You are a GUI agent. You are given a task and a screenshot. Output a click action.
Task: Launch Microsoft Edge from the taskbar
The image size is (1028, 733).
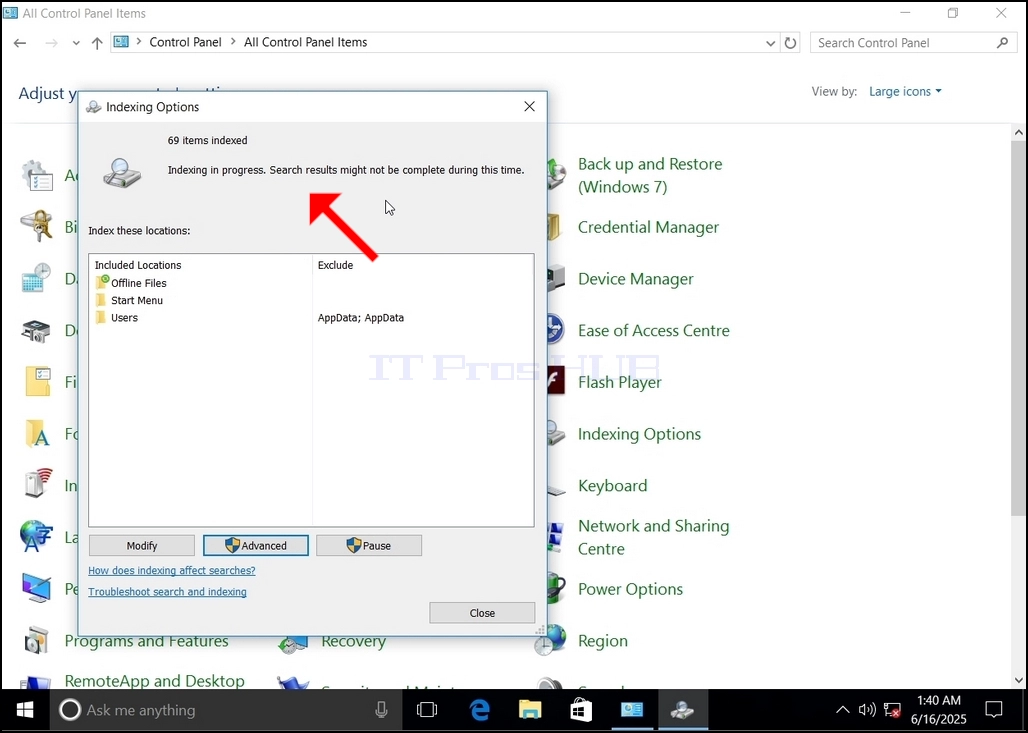[x=480, y=710]
